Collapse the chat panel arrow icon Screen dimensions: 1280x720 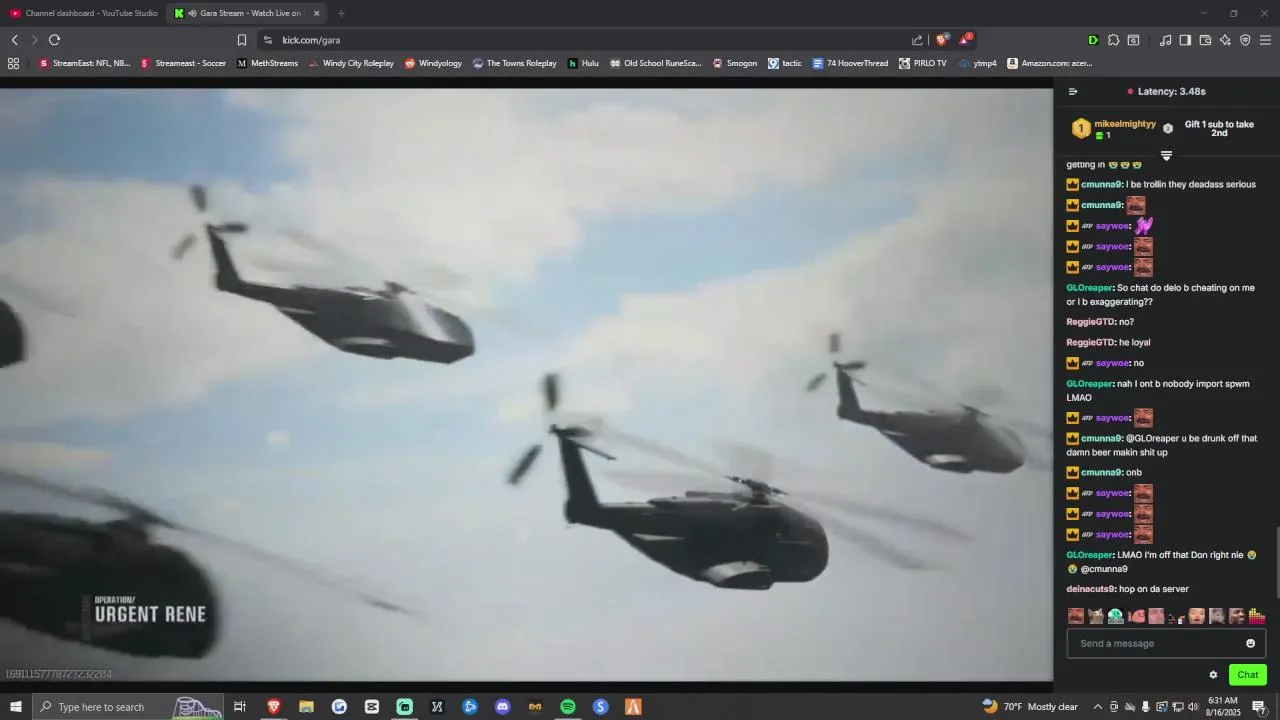[1073, 91]
